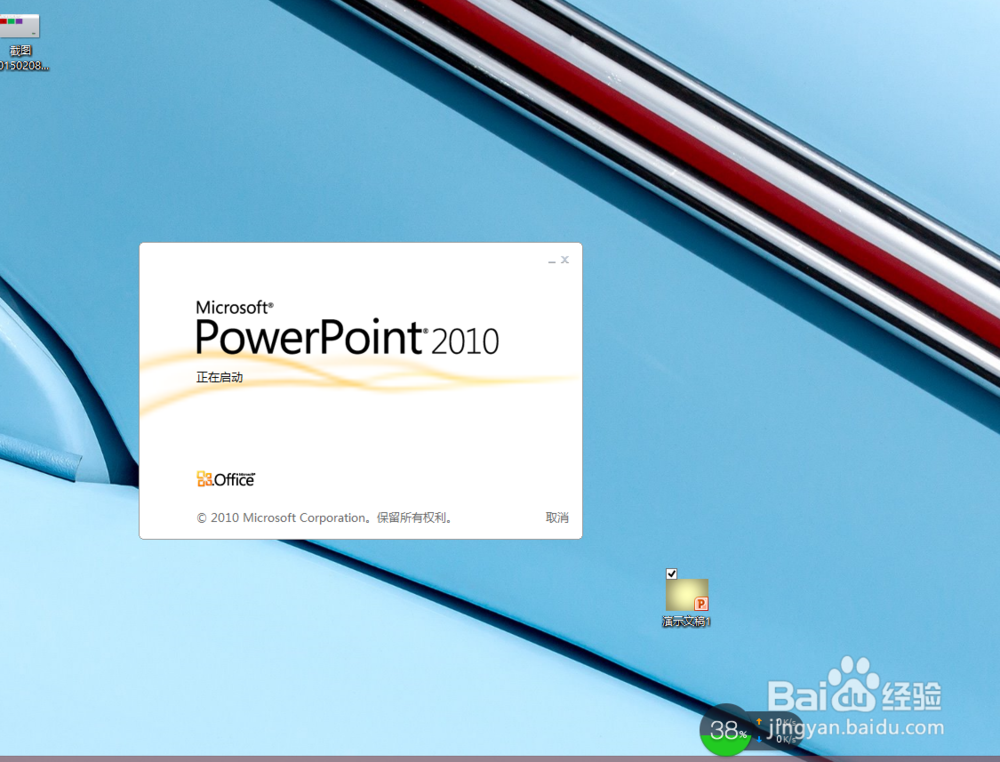Select the 演示文稿1 PowerPoint file icon
The height and width of the screenshot is (762, 1000).
(687, 596)
